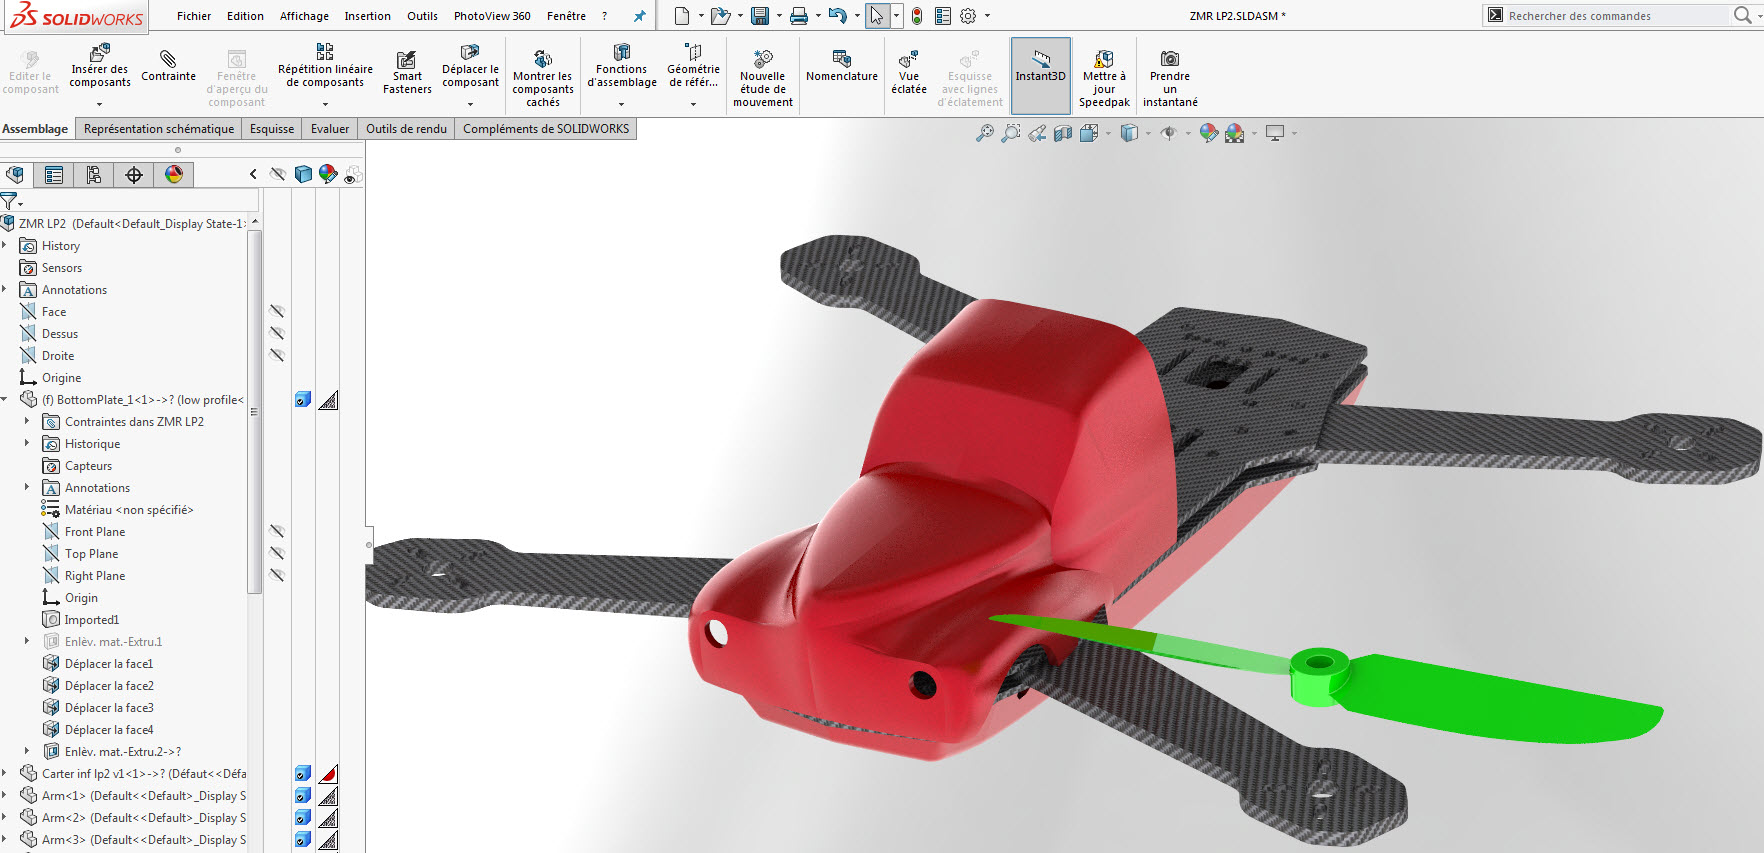
Task: Open the ConfigurationManager tab icon in panel
Action: click(94, 175)
